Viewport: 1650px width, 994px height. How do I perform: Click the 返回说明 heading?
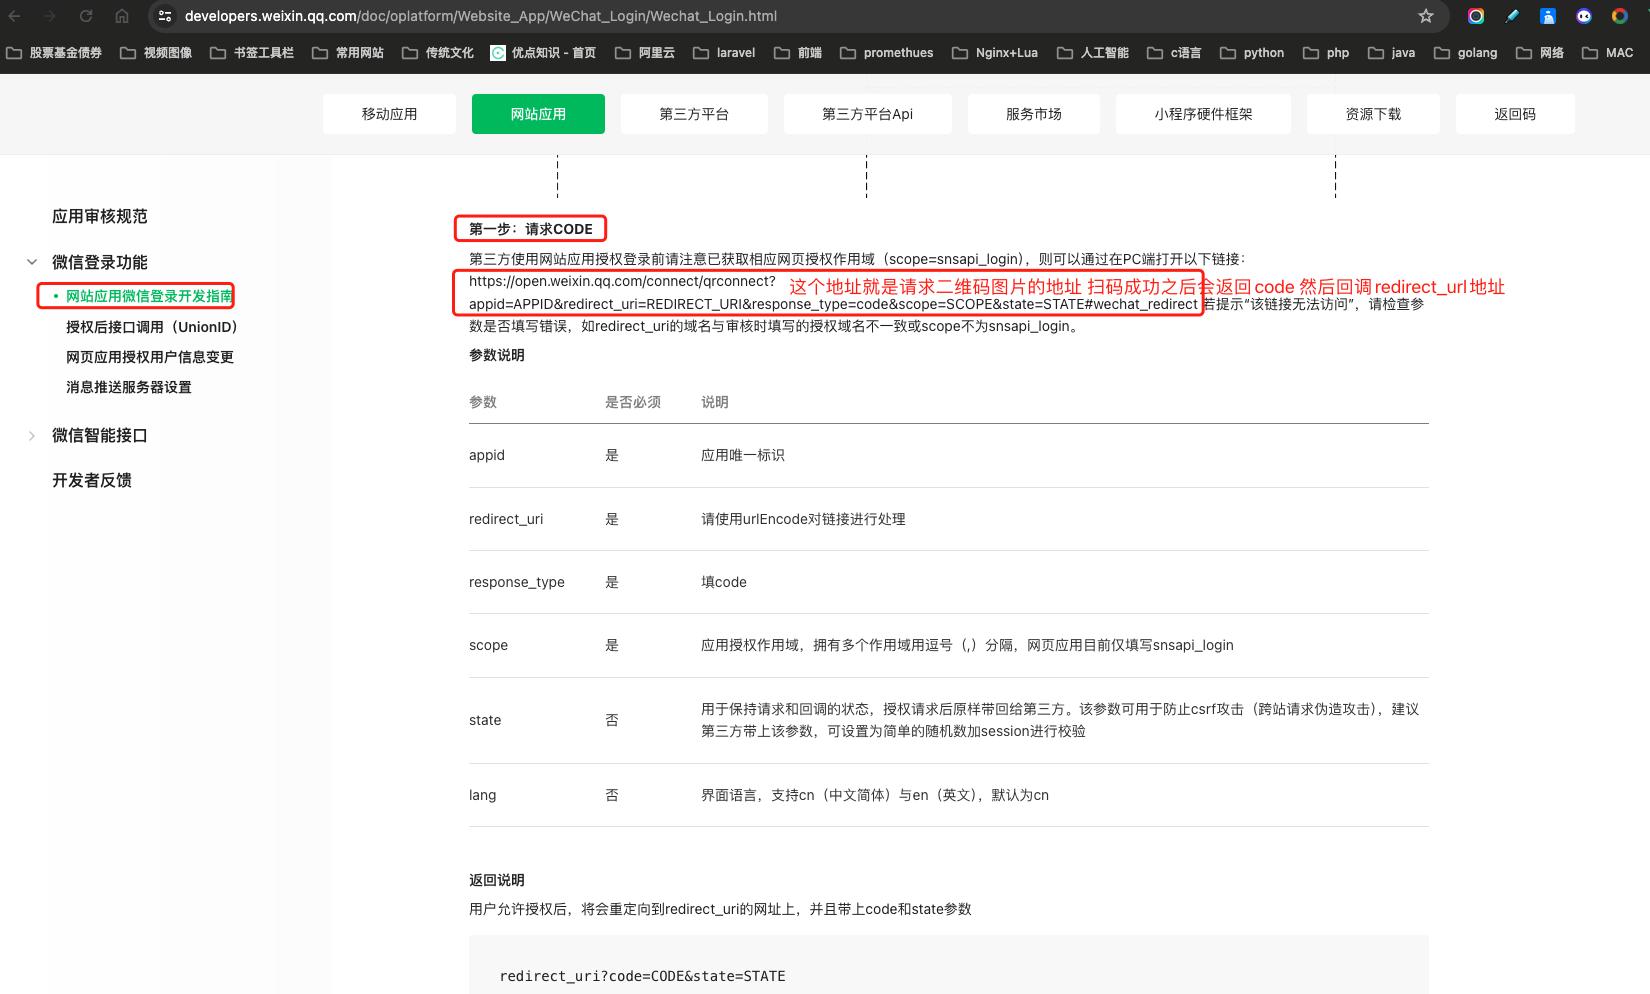point(497,880)
